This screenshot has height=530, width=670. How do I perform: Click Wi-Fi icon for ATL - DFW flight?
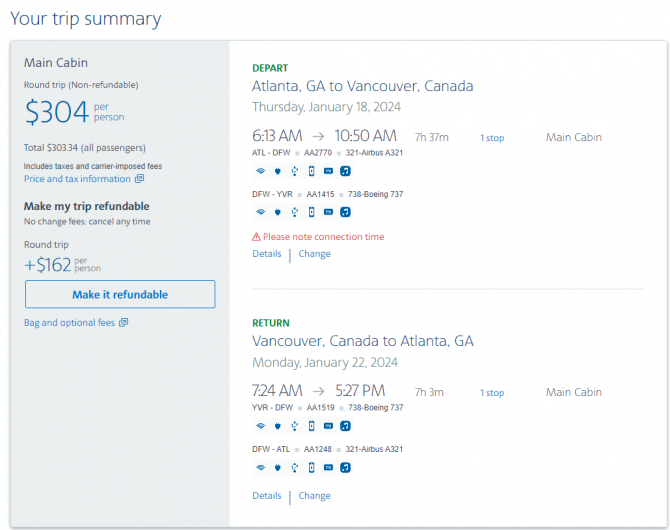(261, 171)
